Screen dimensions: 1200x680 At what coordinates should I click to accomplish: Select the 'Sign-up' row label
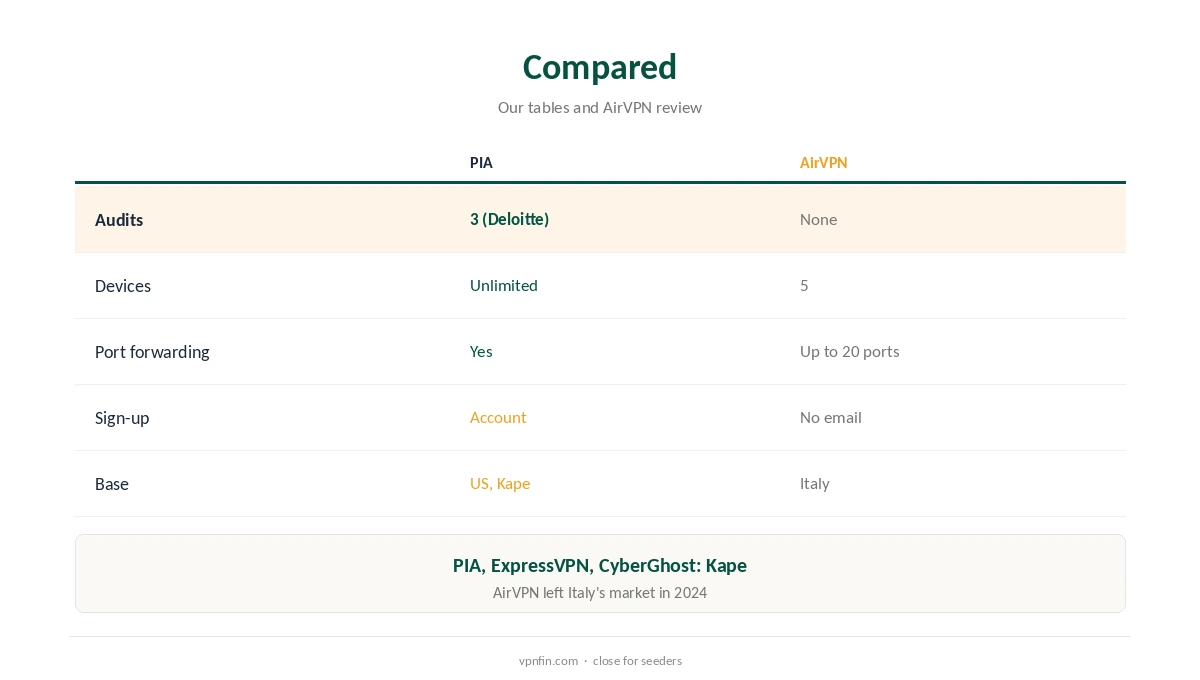(122, 418)
